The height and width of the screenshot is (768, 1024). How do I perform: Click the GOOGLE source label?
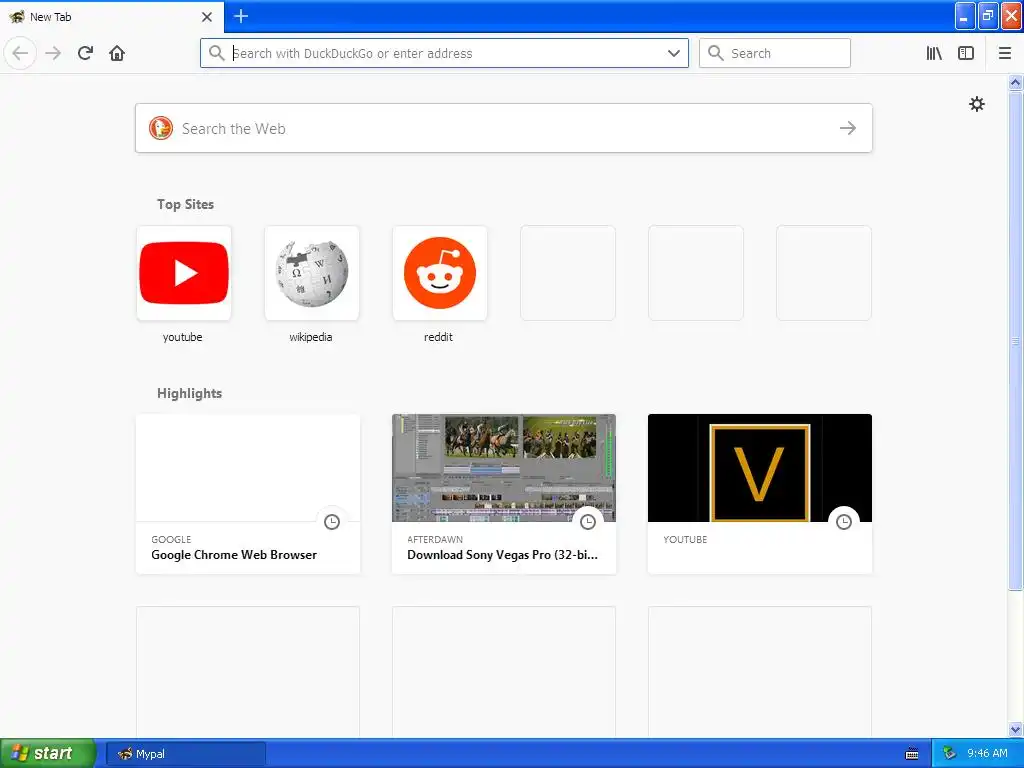(x=171, y=539)
